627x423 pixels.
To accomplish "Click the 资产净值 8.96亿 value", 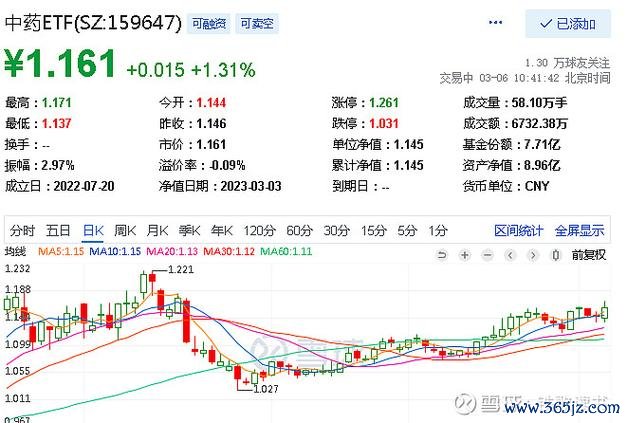I will (542, 166).
